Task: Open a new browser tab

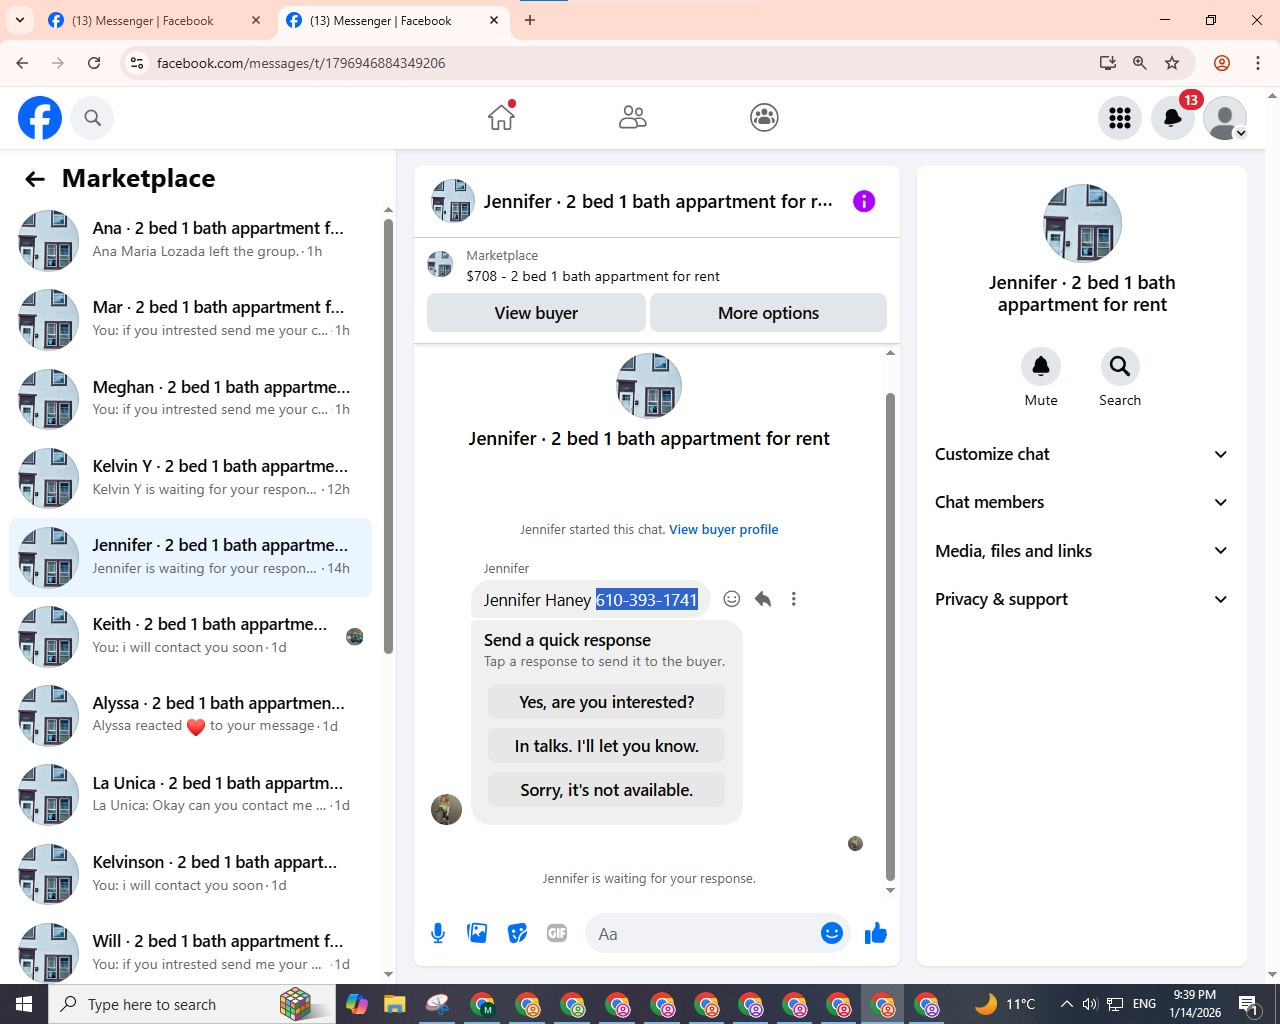Action: point(530,20)
